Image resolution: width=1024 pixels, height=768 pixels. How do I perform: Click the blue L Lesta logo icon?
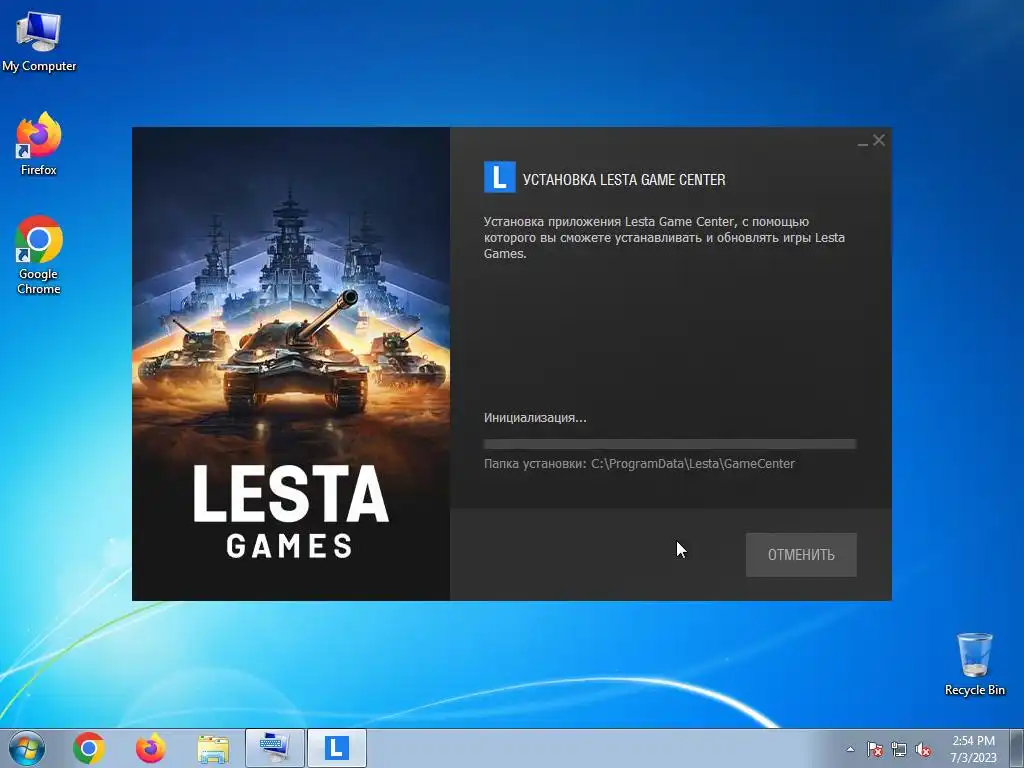click(500, 178)
